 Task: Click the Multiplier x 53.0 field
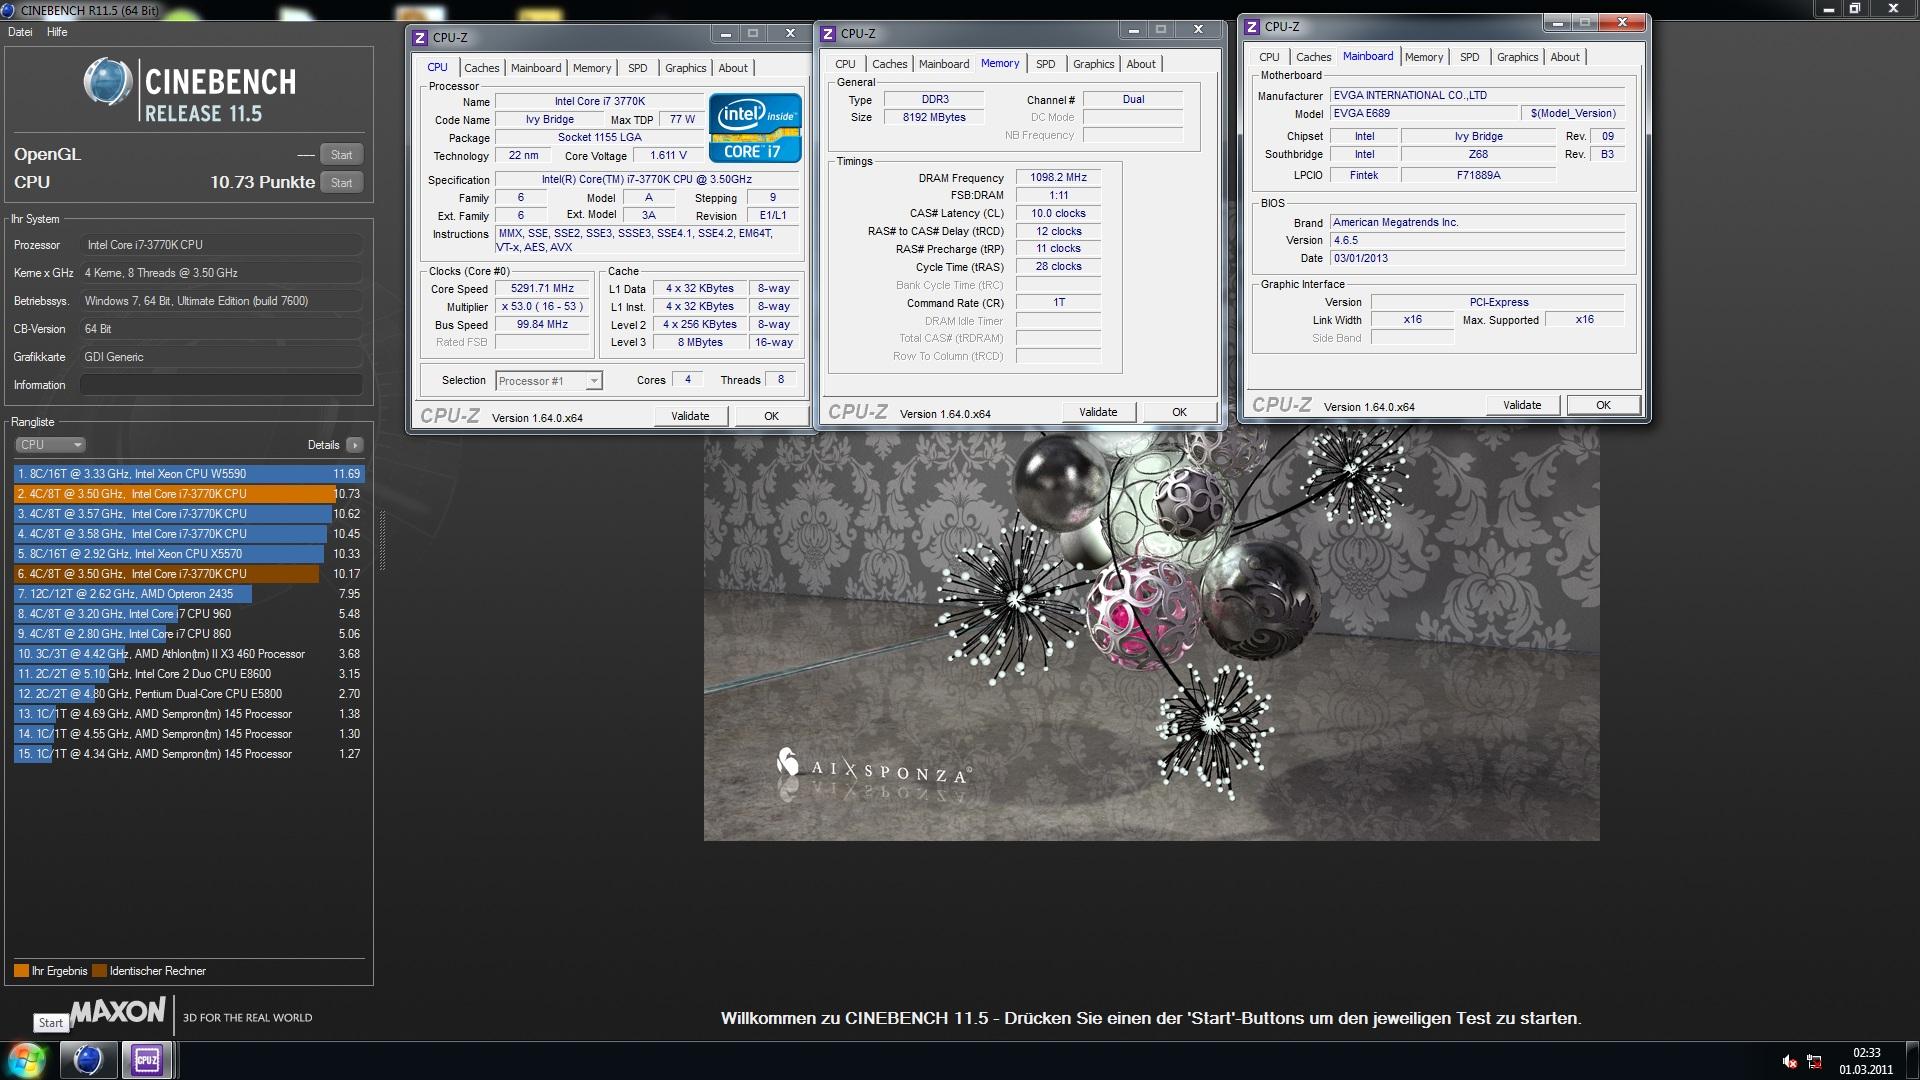point(542,307)
